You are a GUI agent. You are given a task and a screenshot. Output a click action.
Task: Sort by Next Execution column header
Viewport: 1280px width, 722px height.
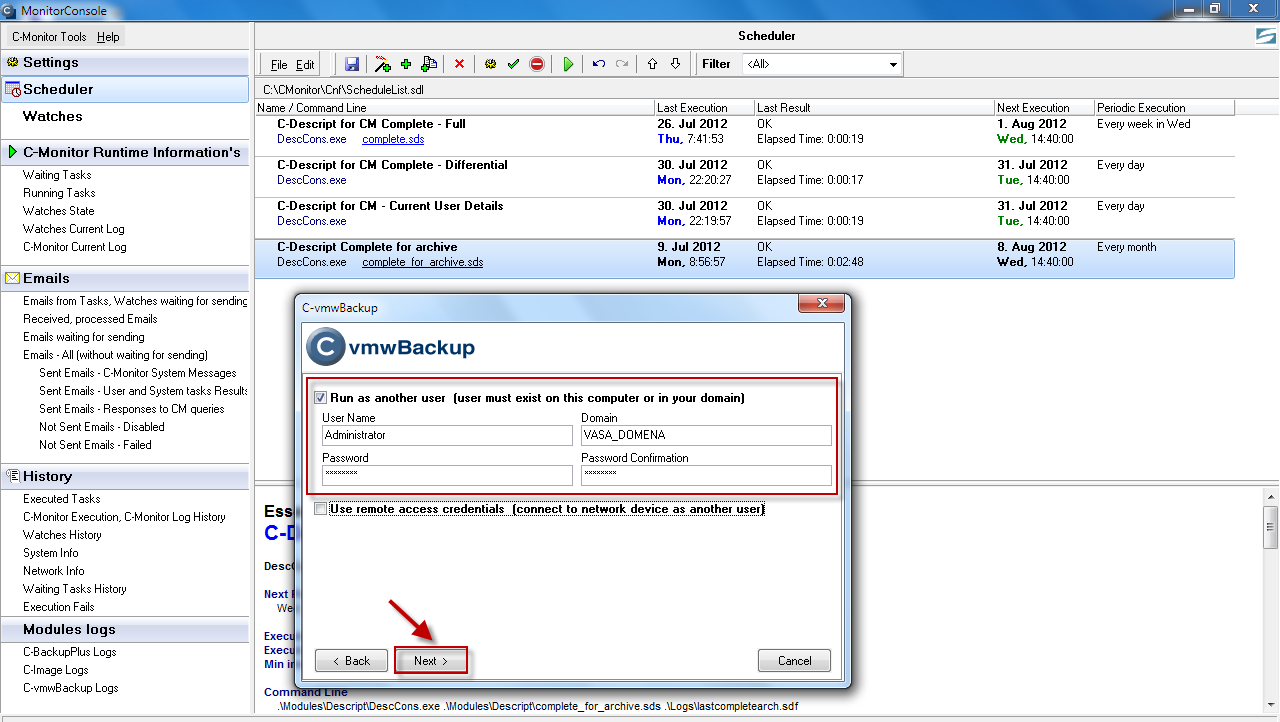(x=1045, y=107)
